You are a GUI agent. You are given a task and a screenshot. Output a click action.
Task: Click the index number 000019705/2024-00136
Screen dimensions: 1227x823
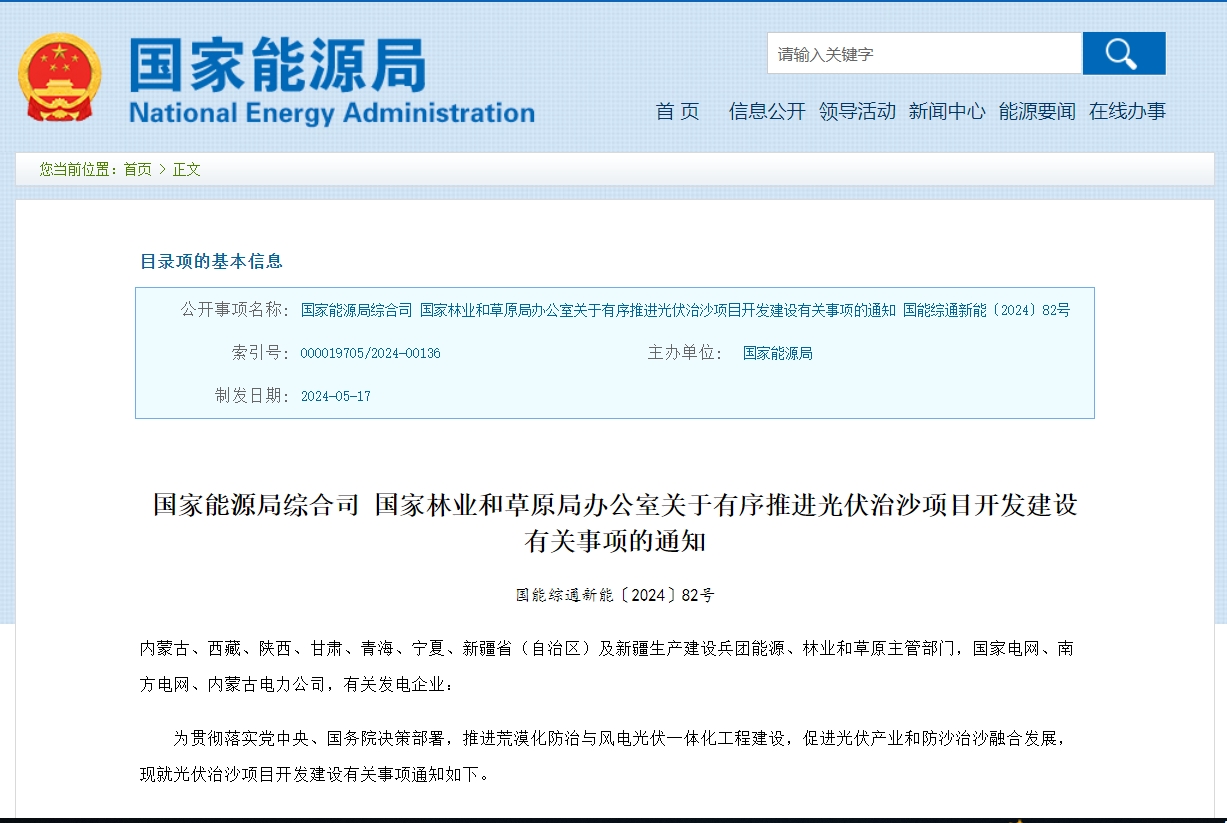coord(370,354)
